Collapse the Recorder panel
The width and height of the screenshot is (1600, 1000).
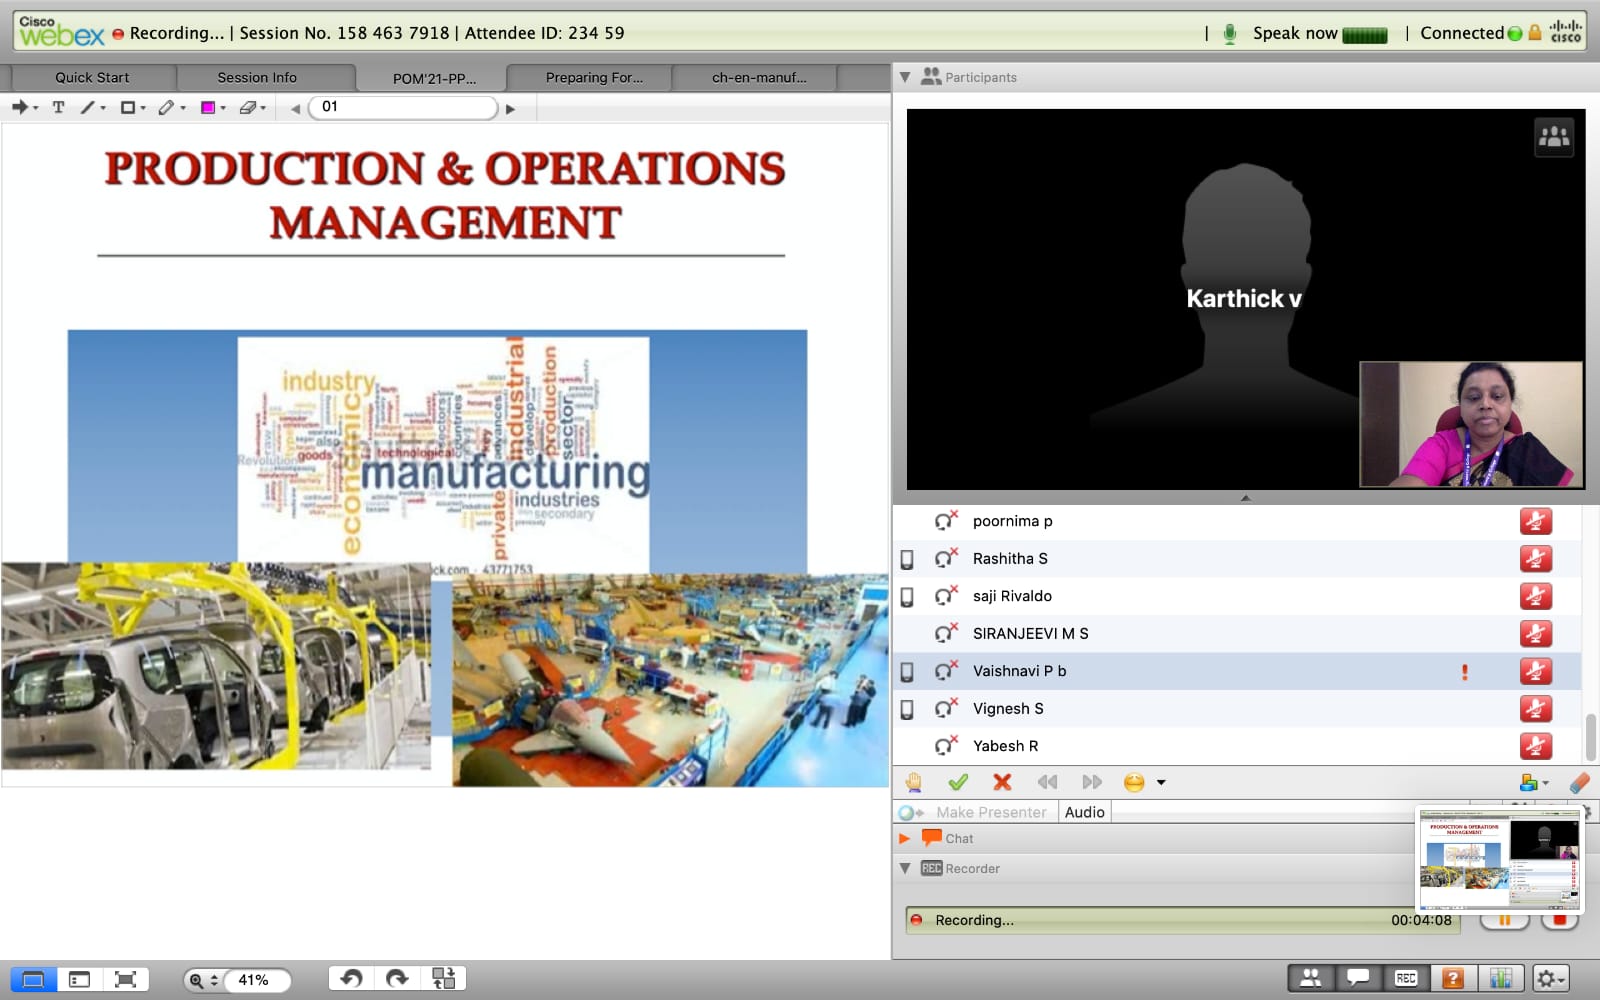905,869
